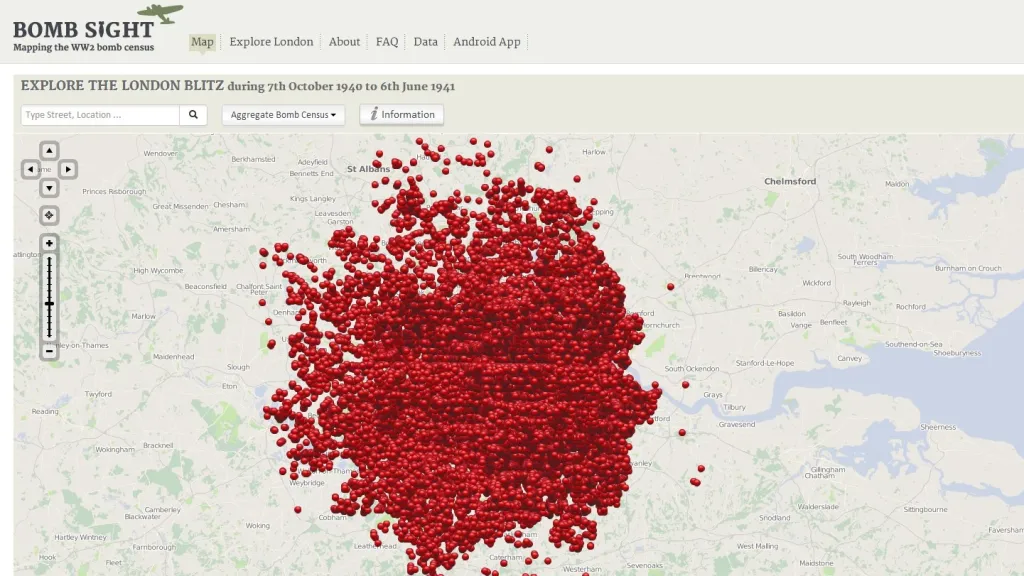Image resolution: width=1024 pixels, height=576 pixels.
Task: Click the search magnifier button
Action: [194, 115]
